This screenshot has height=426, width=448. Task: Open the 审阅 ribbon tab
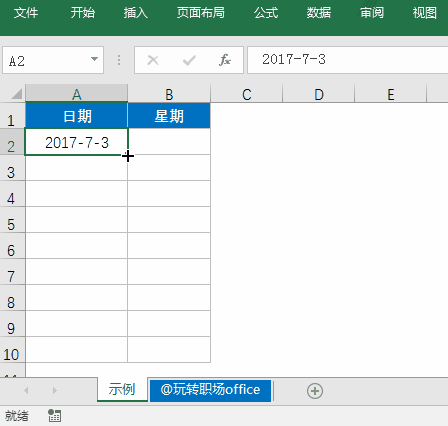[x=372, y=13]
